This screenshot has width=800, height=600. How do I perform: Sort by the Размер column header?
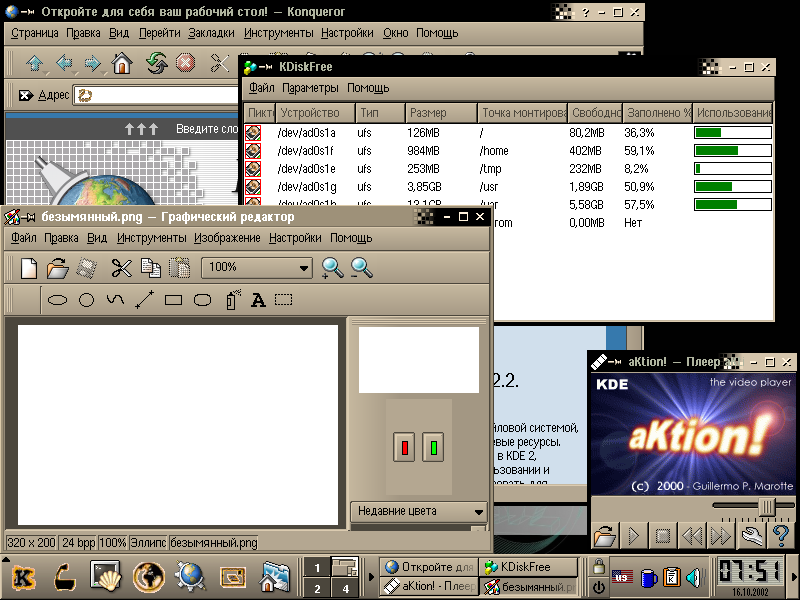click(441, 113)
